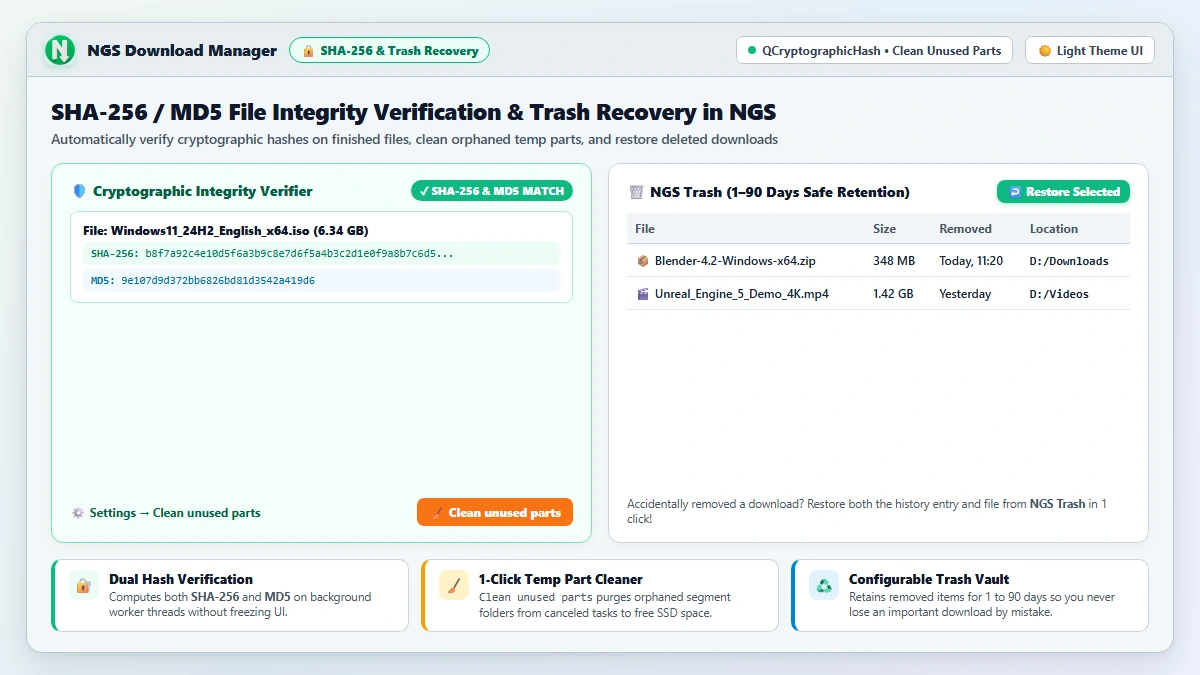The image size is (1200, 675).
Task: Select the SHA-256 & Trash Recovery tab pill
Action: [389, 50]
